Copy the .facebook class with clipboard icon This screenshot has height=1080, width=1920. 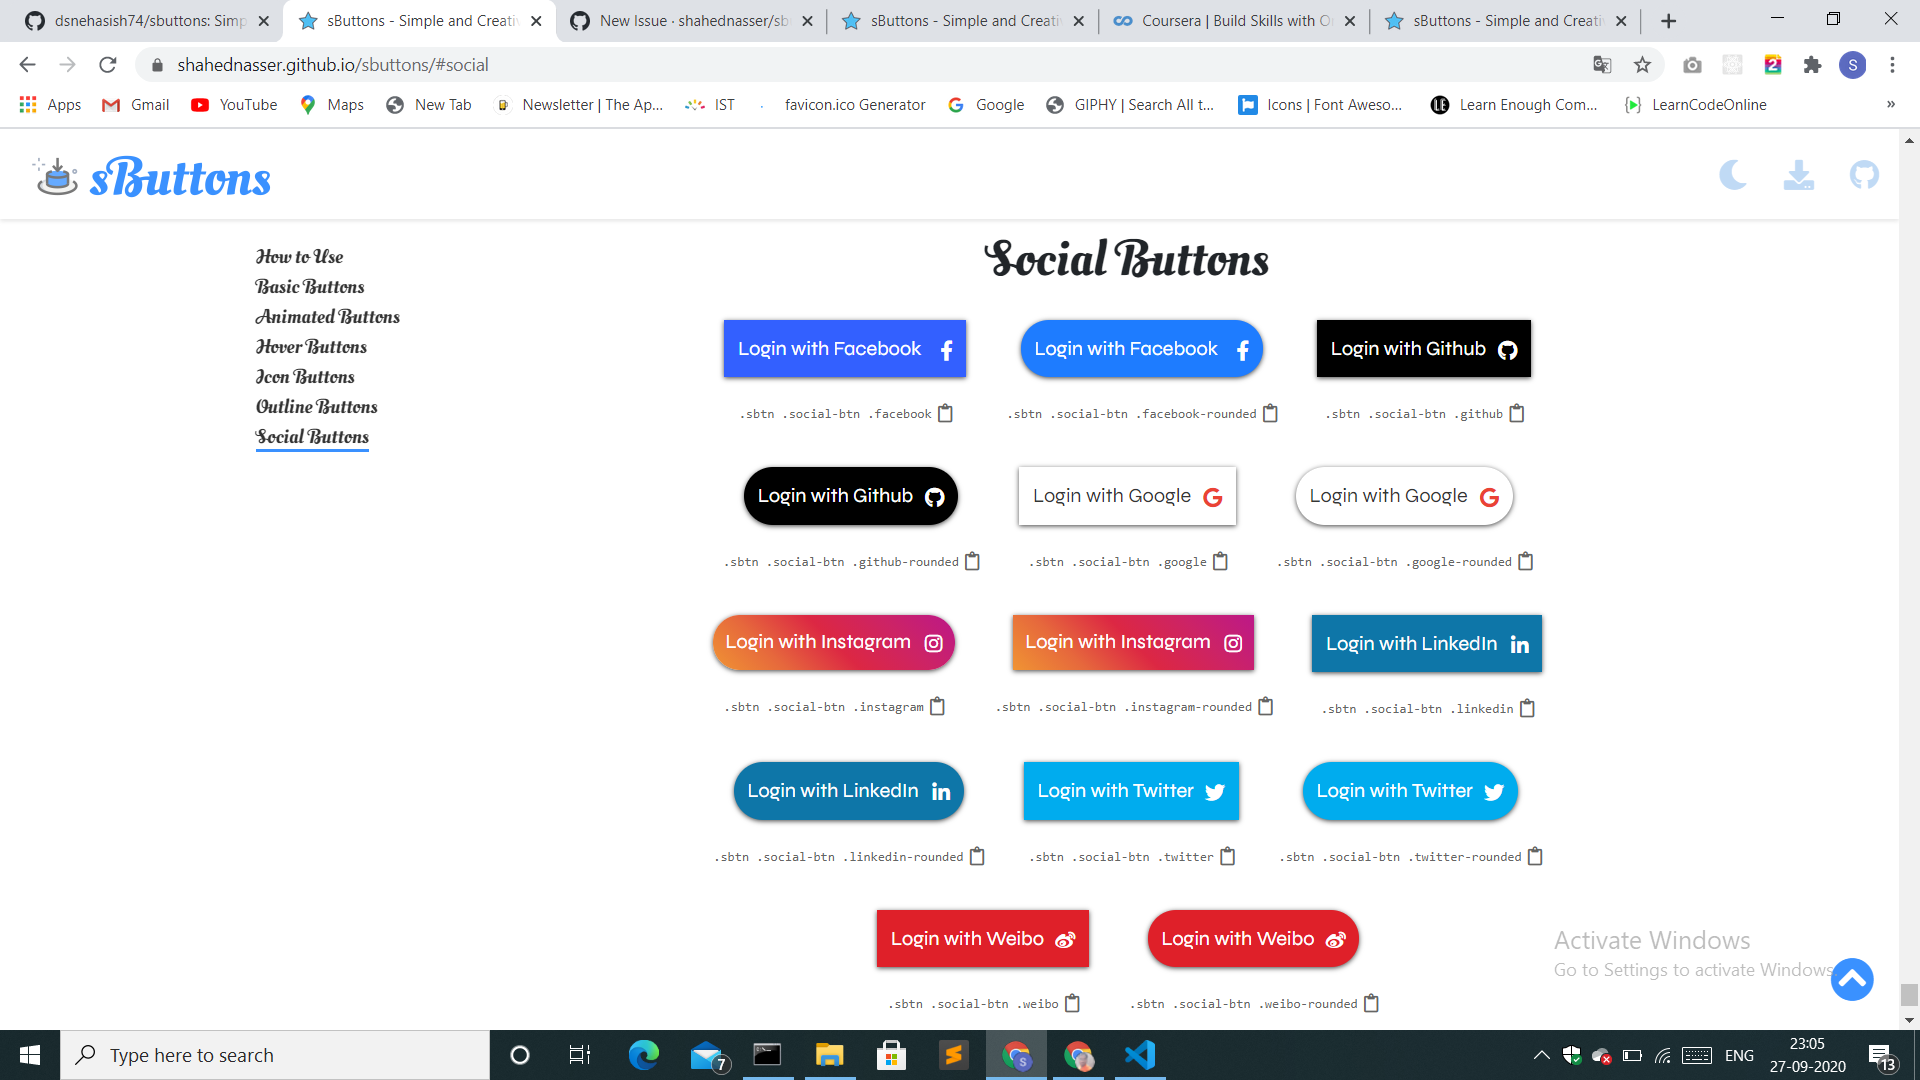(x=945, y=413)
